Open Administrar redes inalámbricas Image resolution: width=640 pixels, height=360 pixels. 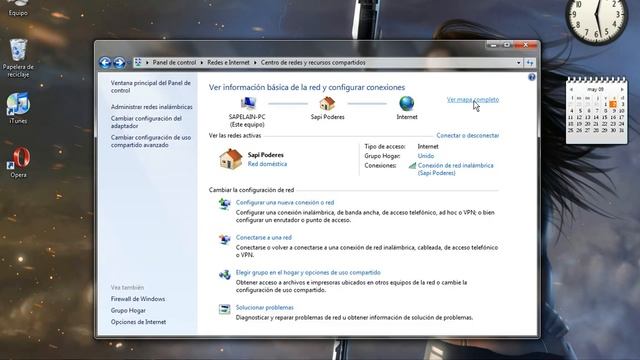coord(151,107)
